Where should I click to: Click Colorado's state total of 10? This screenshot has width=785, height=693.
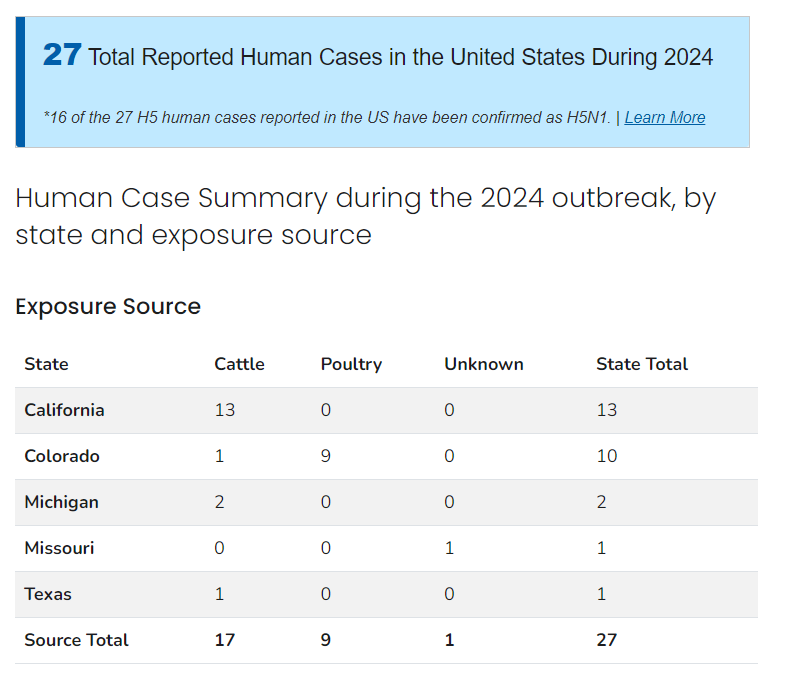click(606, 456)
